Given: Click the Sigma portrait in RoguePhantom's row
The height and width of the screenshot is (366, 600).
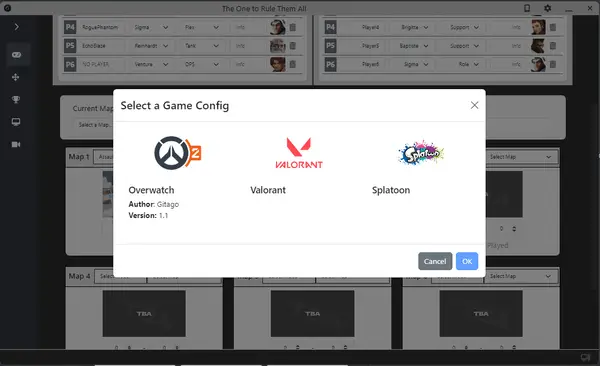Looking at the screenshot, I should point(278,27).
